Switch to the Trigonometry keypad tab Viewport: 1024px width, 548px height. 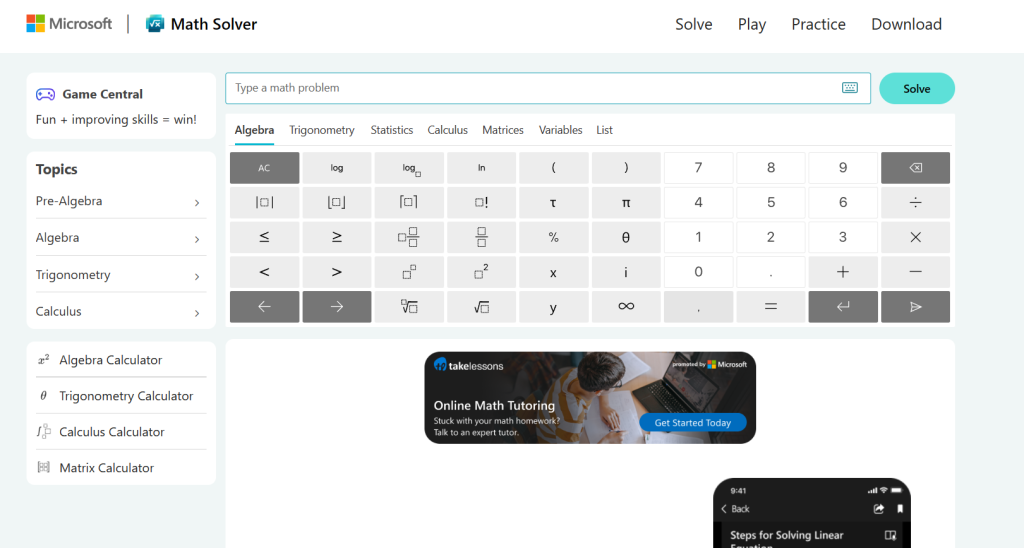[x=322, y=130]
